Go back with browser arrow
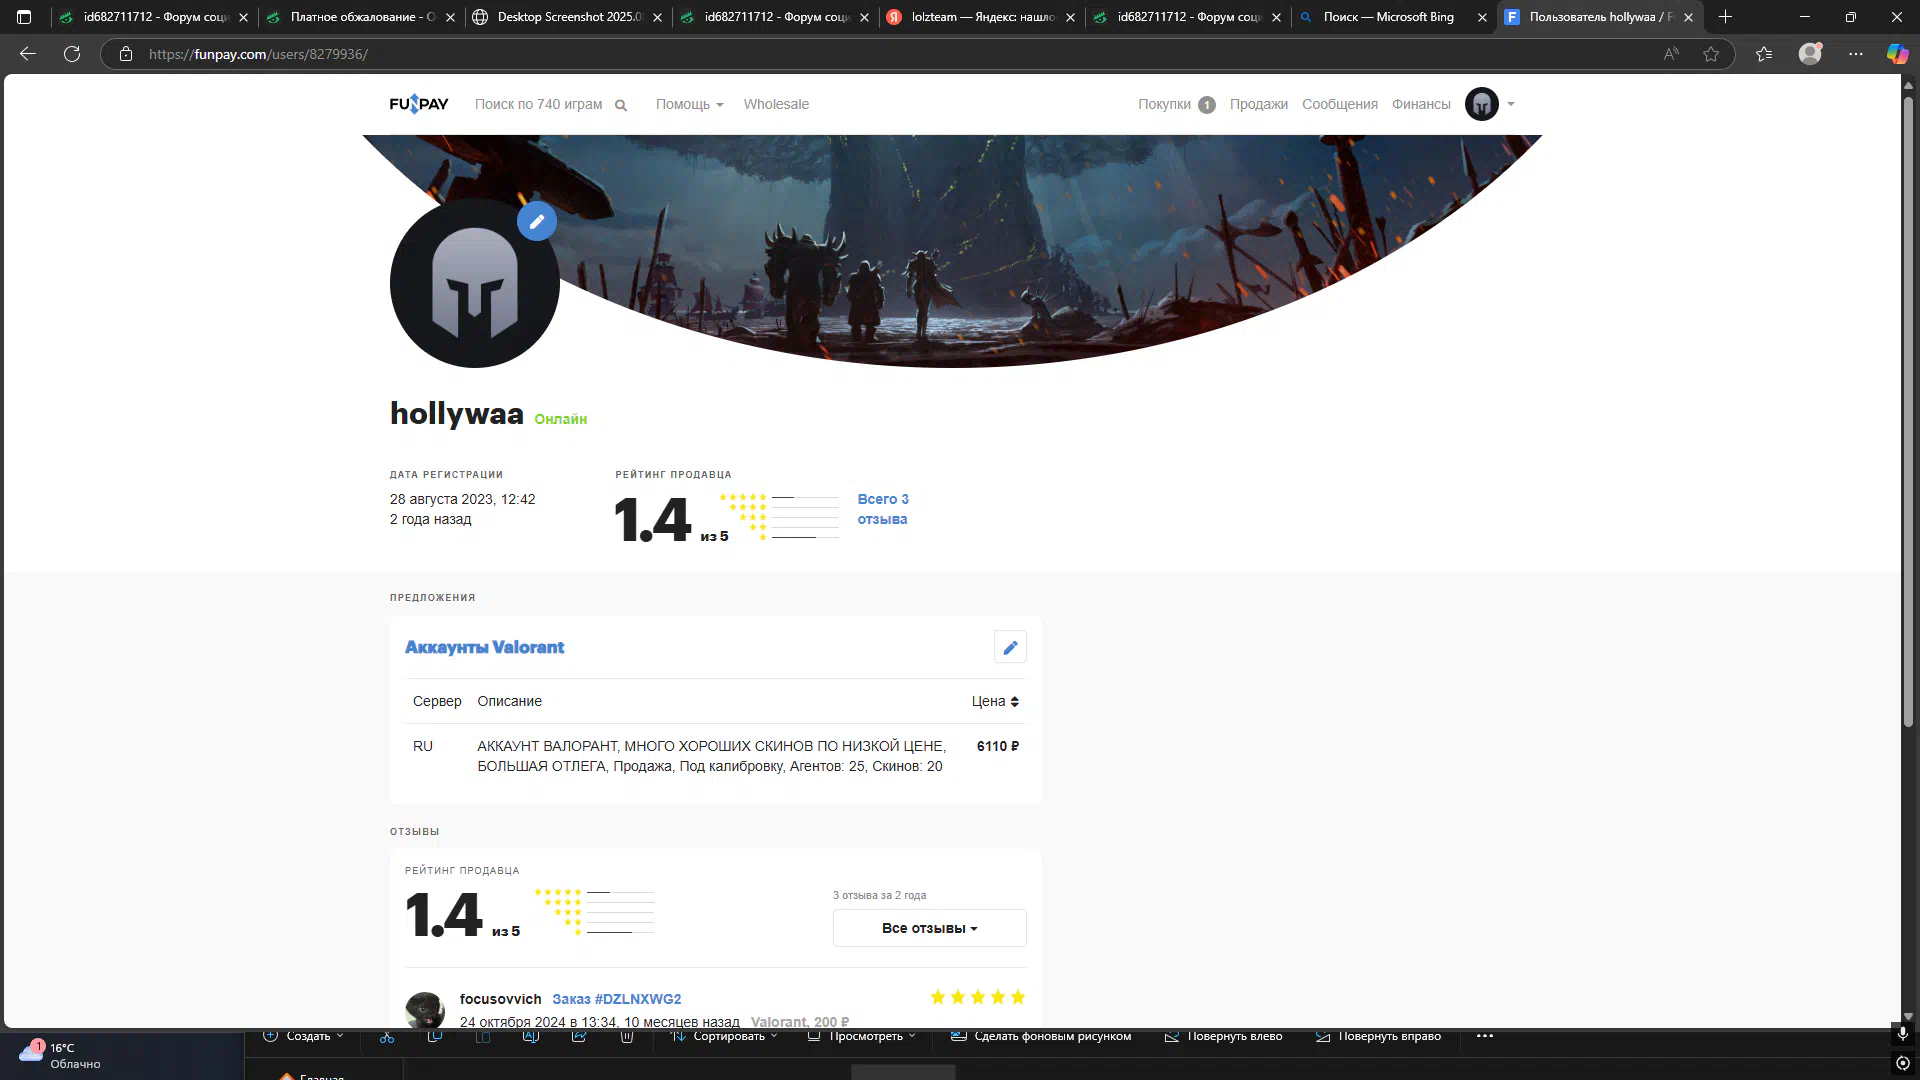 (x=28, y=54)
